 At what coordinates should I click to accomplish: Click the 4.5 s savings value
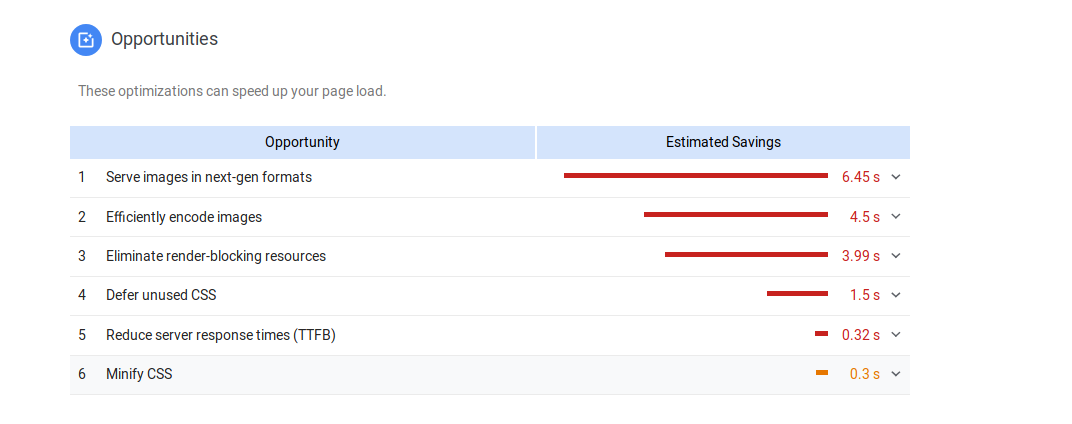[x=865, y=217]
